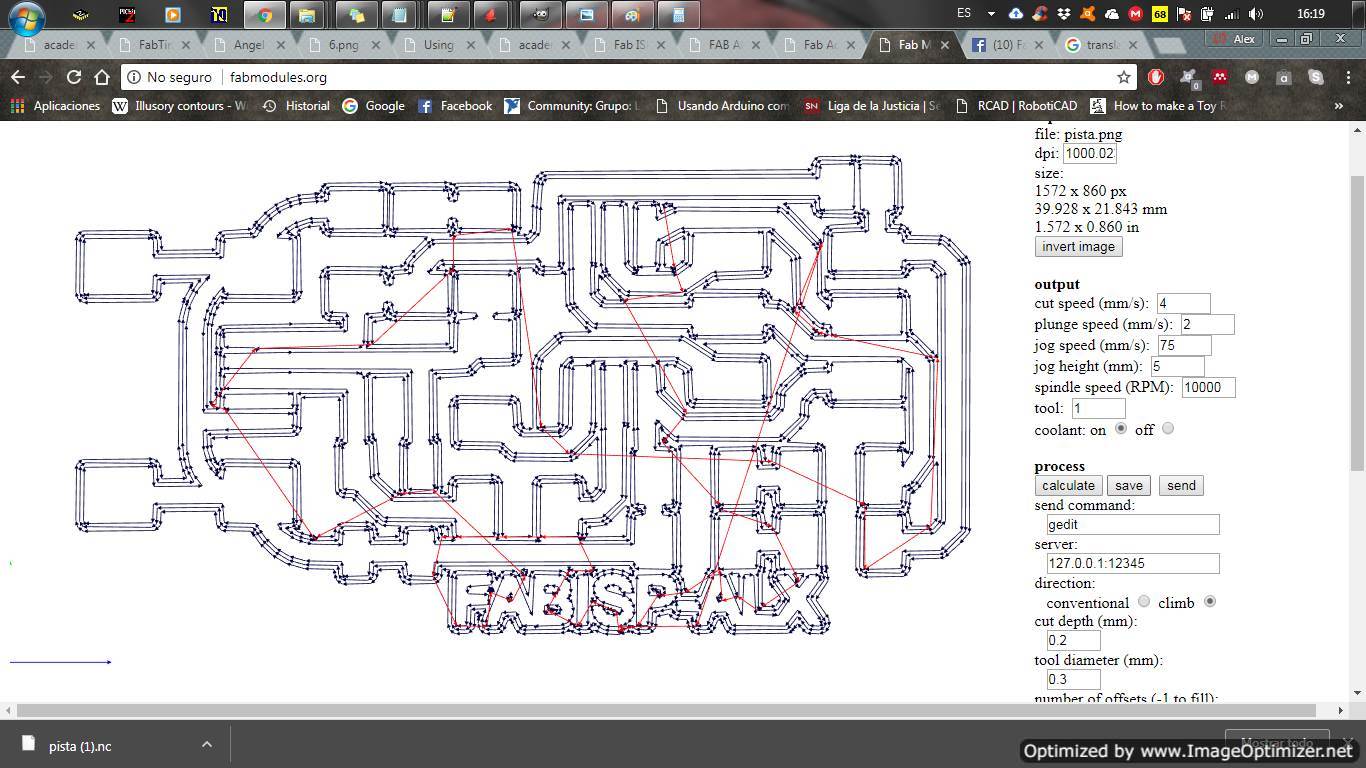Close the active Fab Modules tab

point(944,45)
